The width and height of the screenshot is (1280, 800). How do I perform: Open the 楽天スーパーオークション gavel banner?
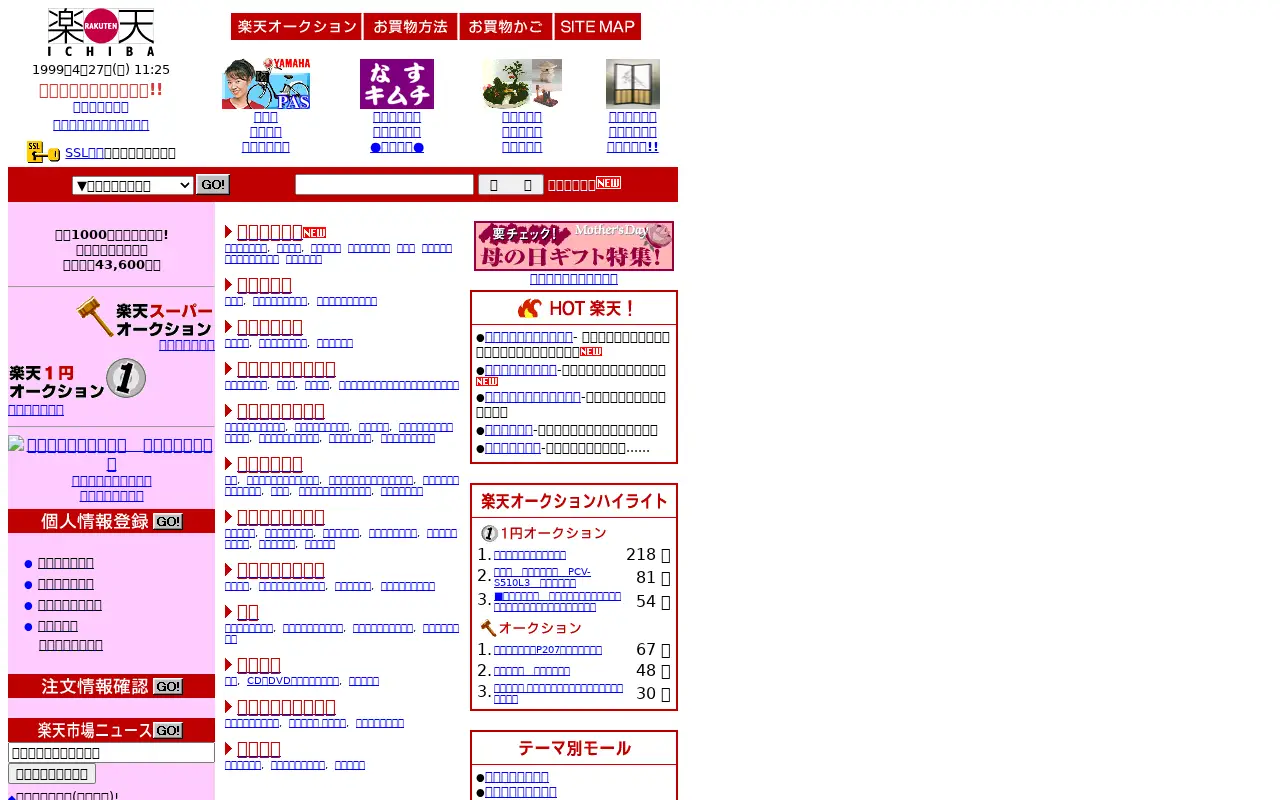point(144,317)
